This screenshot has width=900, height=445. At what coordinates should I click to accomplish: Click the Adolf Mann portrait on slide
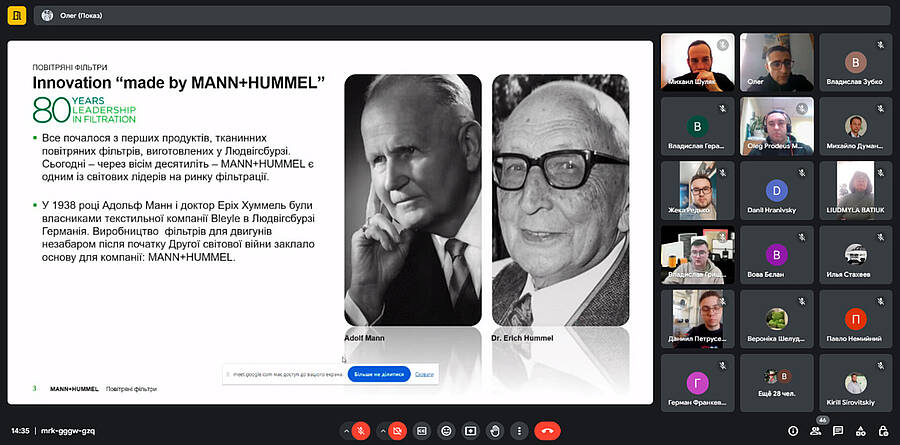coord(413,200)
